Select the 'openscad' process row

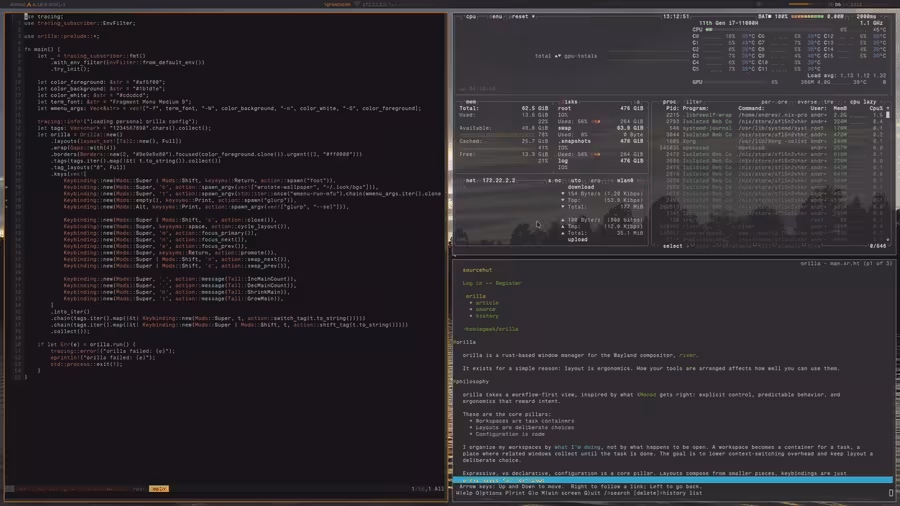(771, 147)
